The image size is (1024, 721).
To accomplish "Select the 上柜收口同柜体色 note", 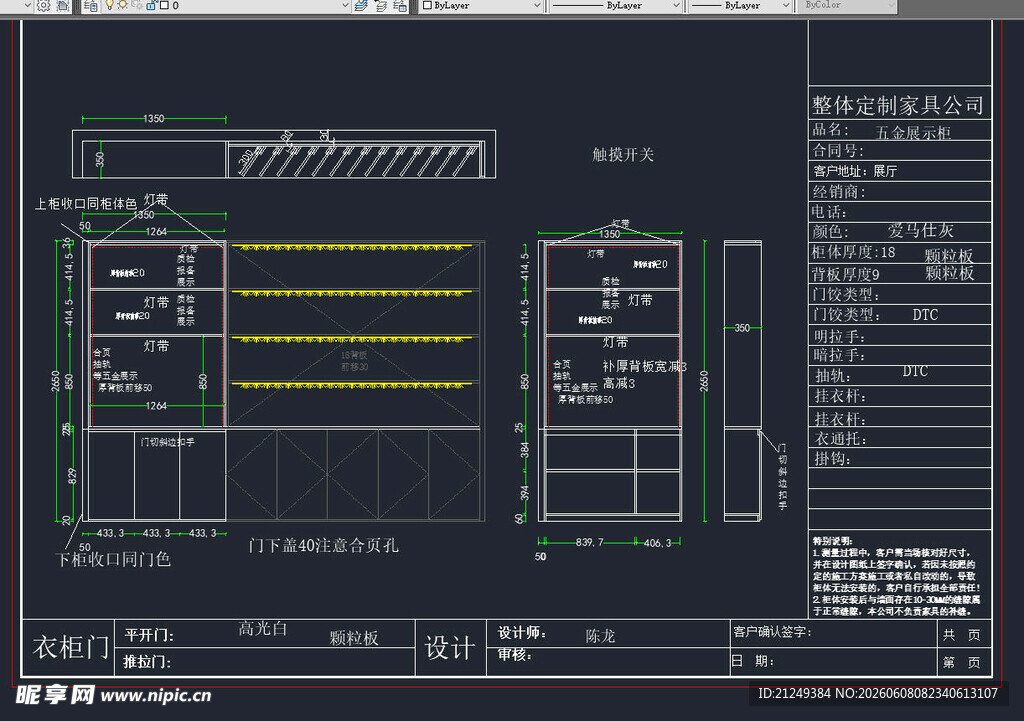I will pos(86,204).
